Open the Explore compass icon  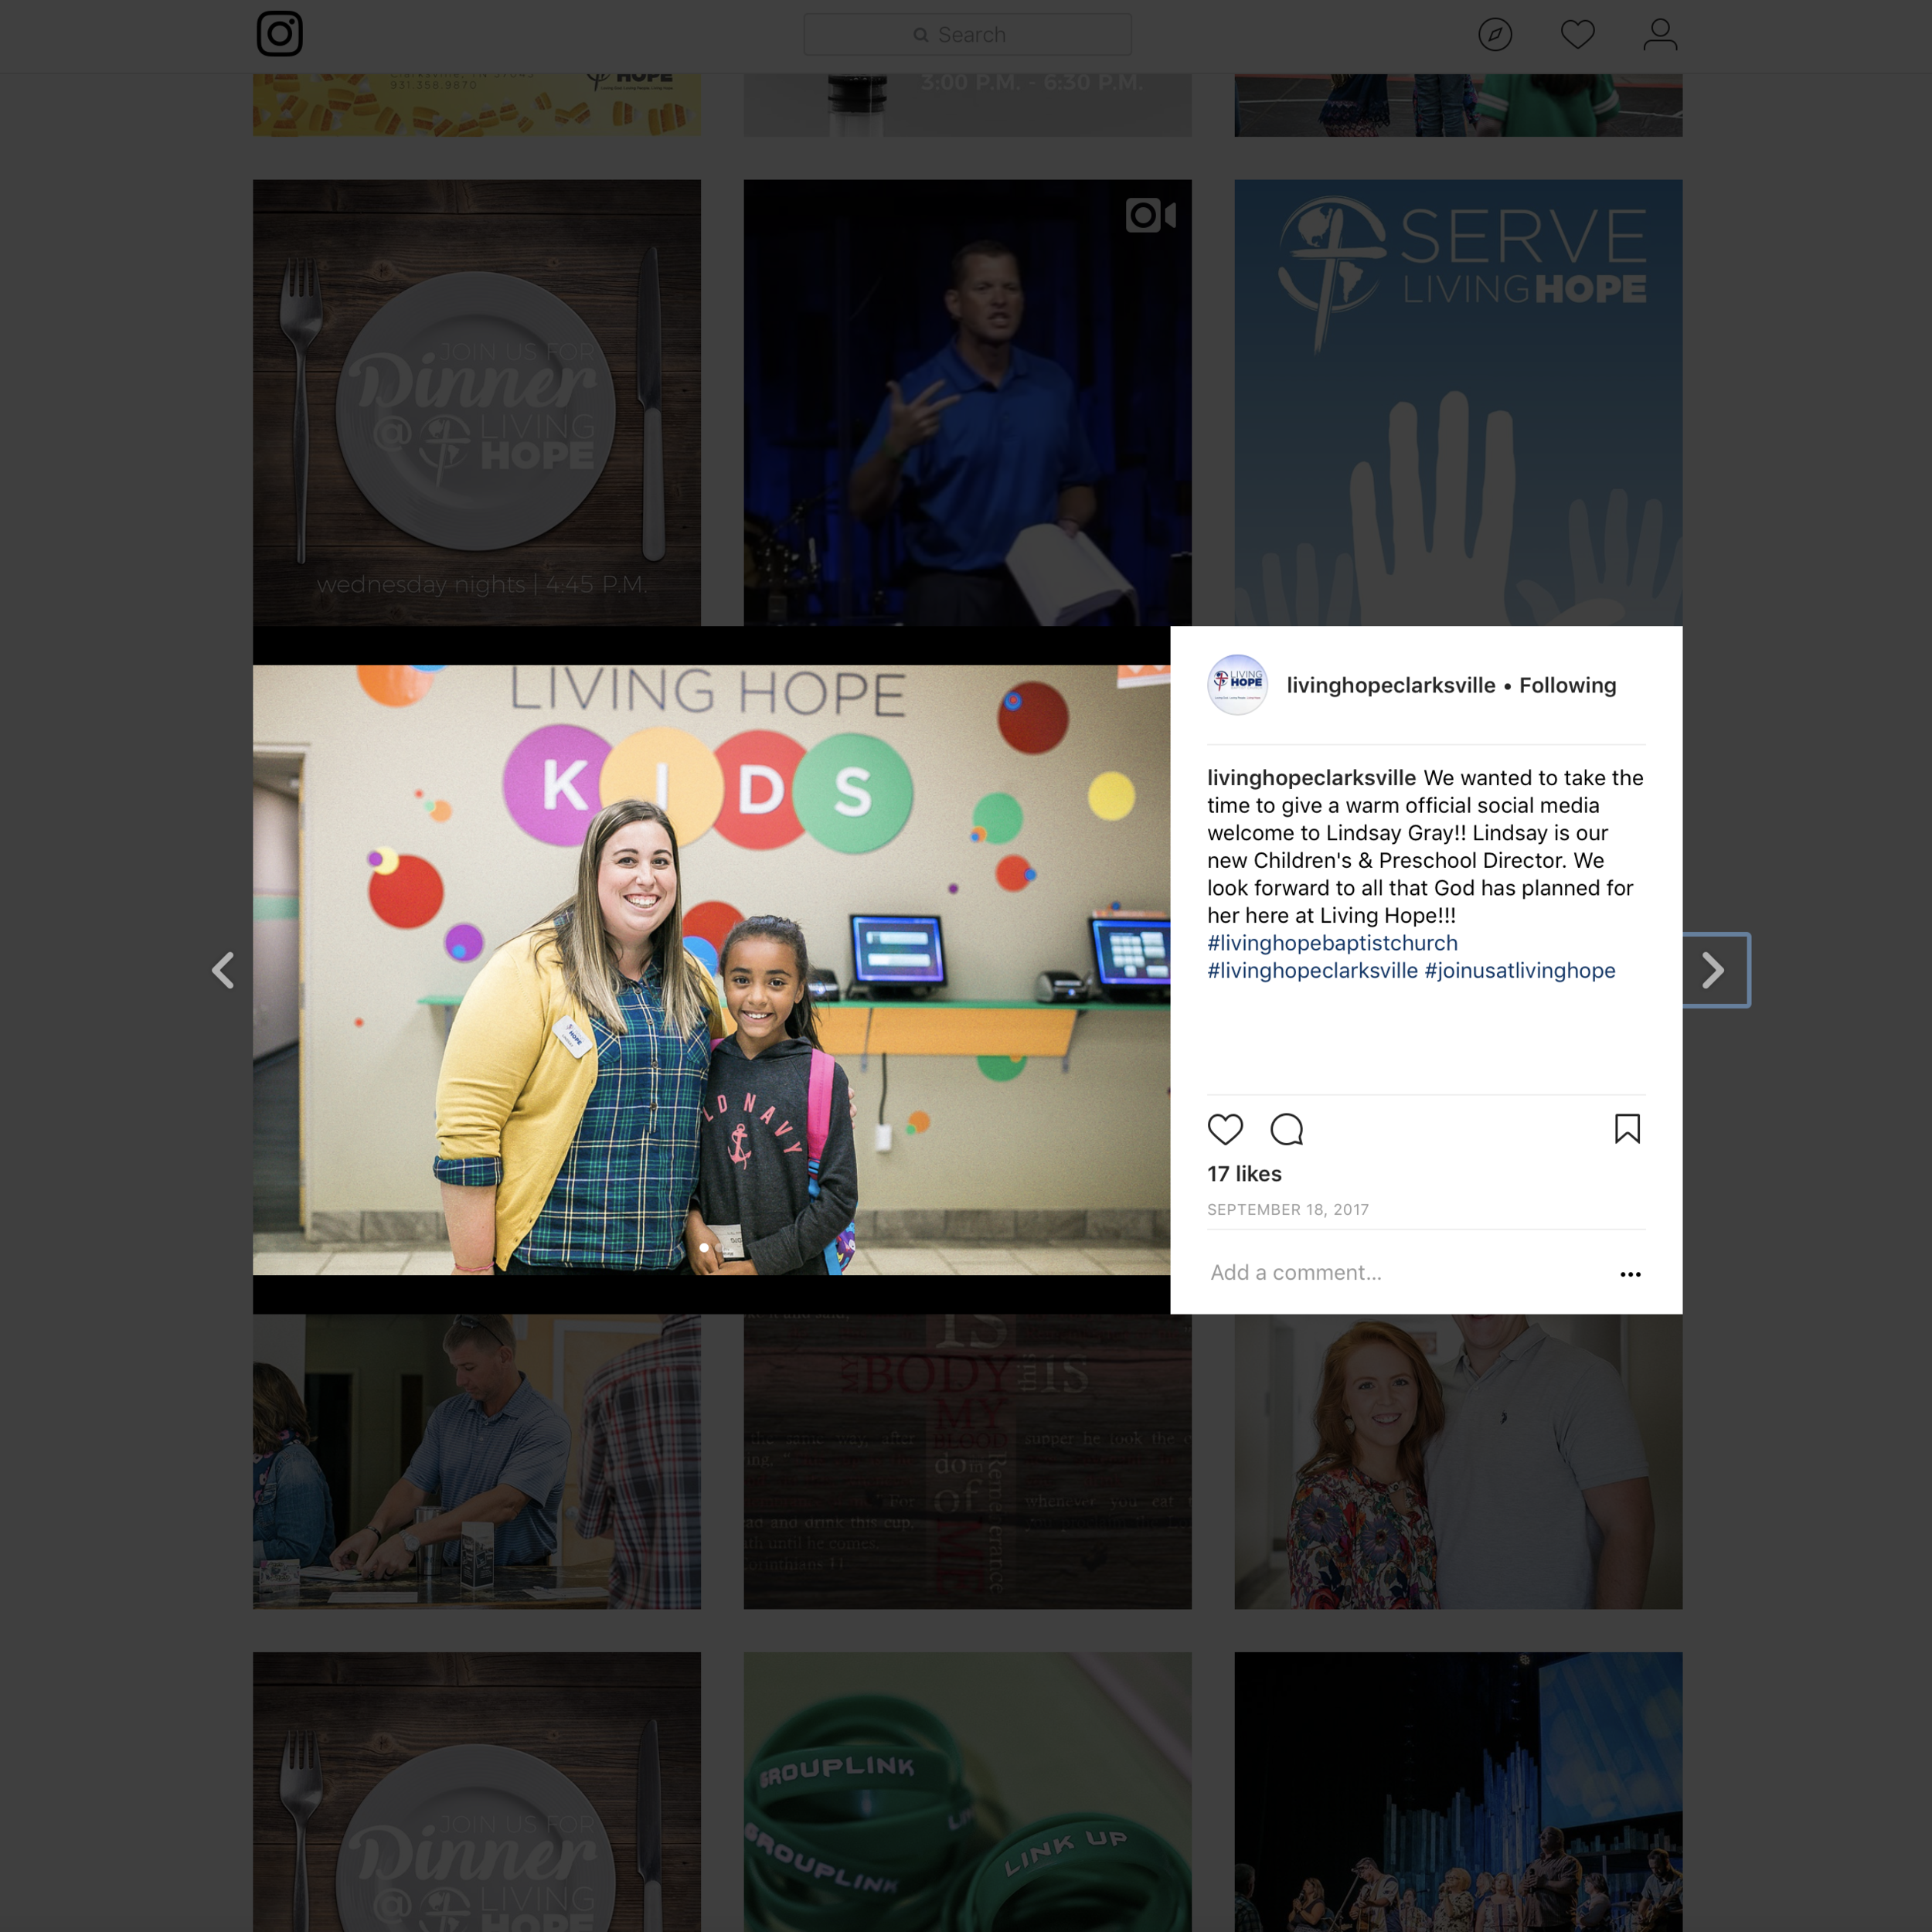coord(1495,34)
